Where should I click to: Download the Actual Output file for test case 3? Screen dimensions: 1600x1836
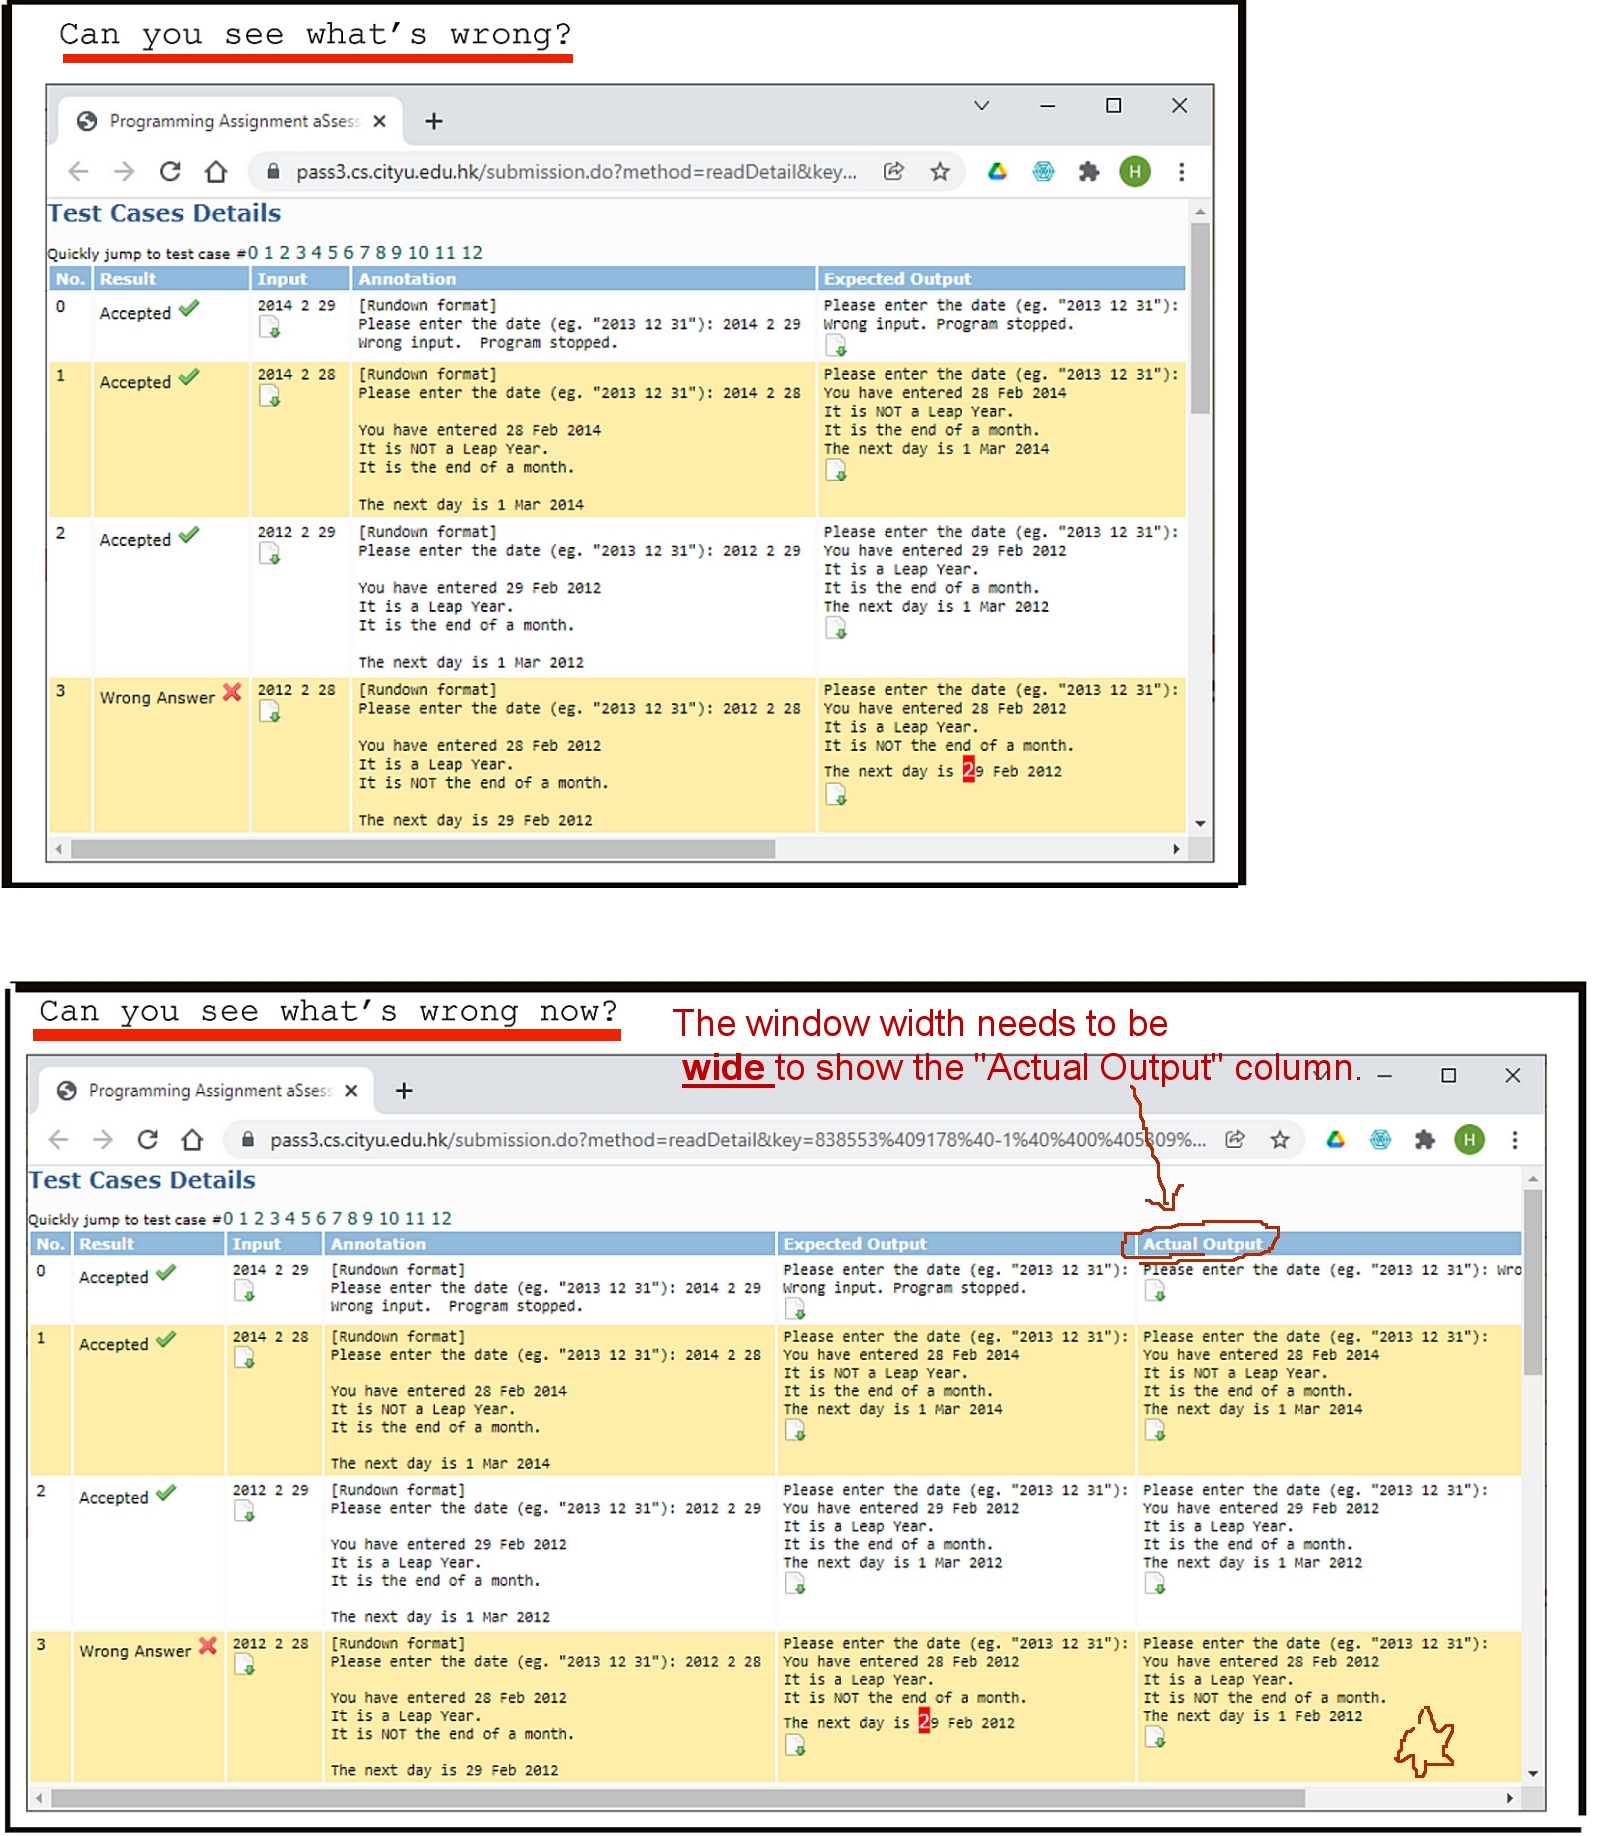tap(1155, 1739)
